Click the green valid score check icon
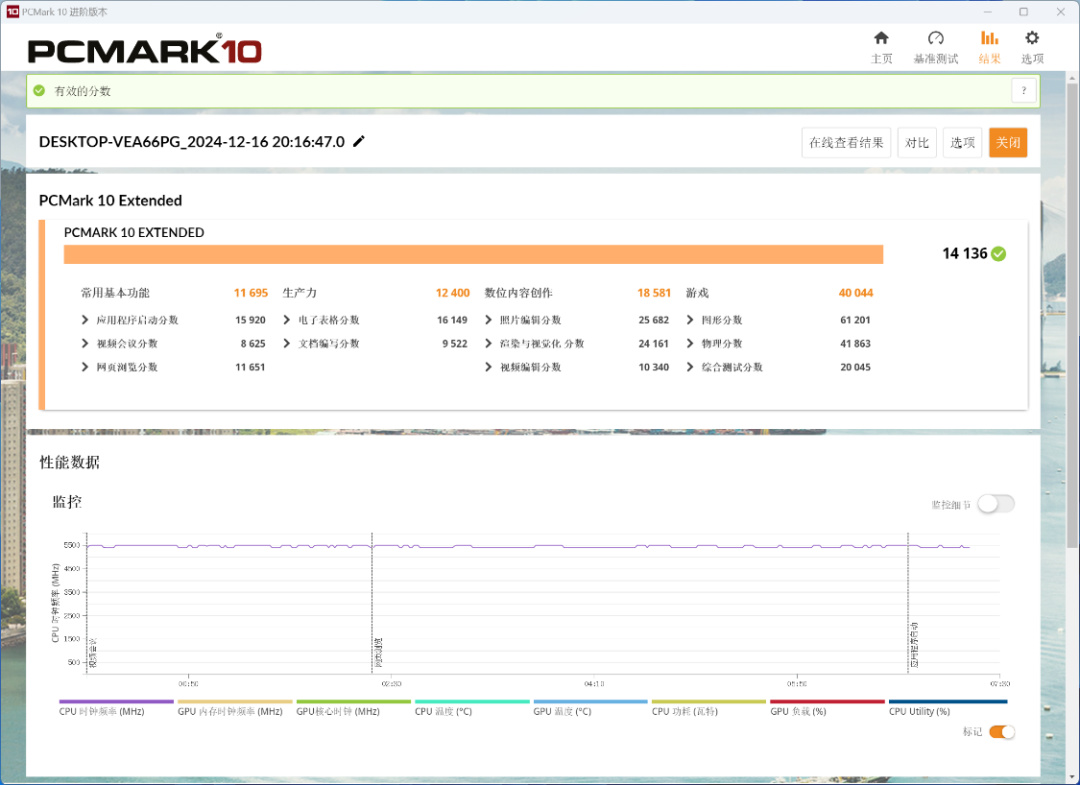 click(x=39, y=90)
